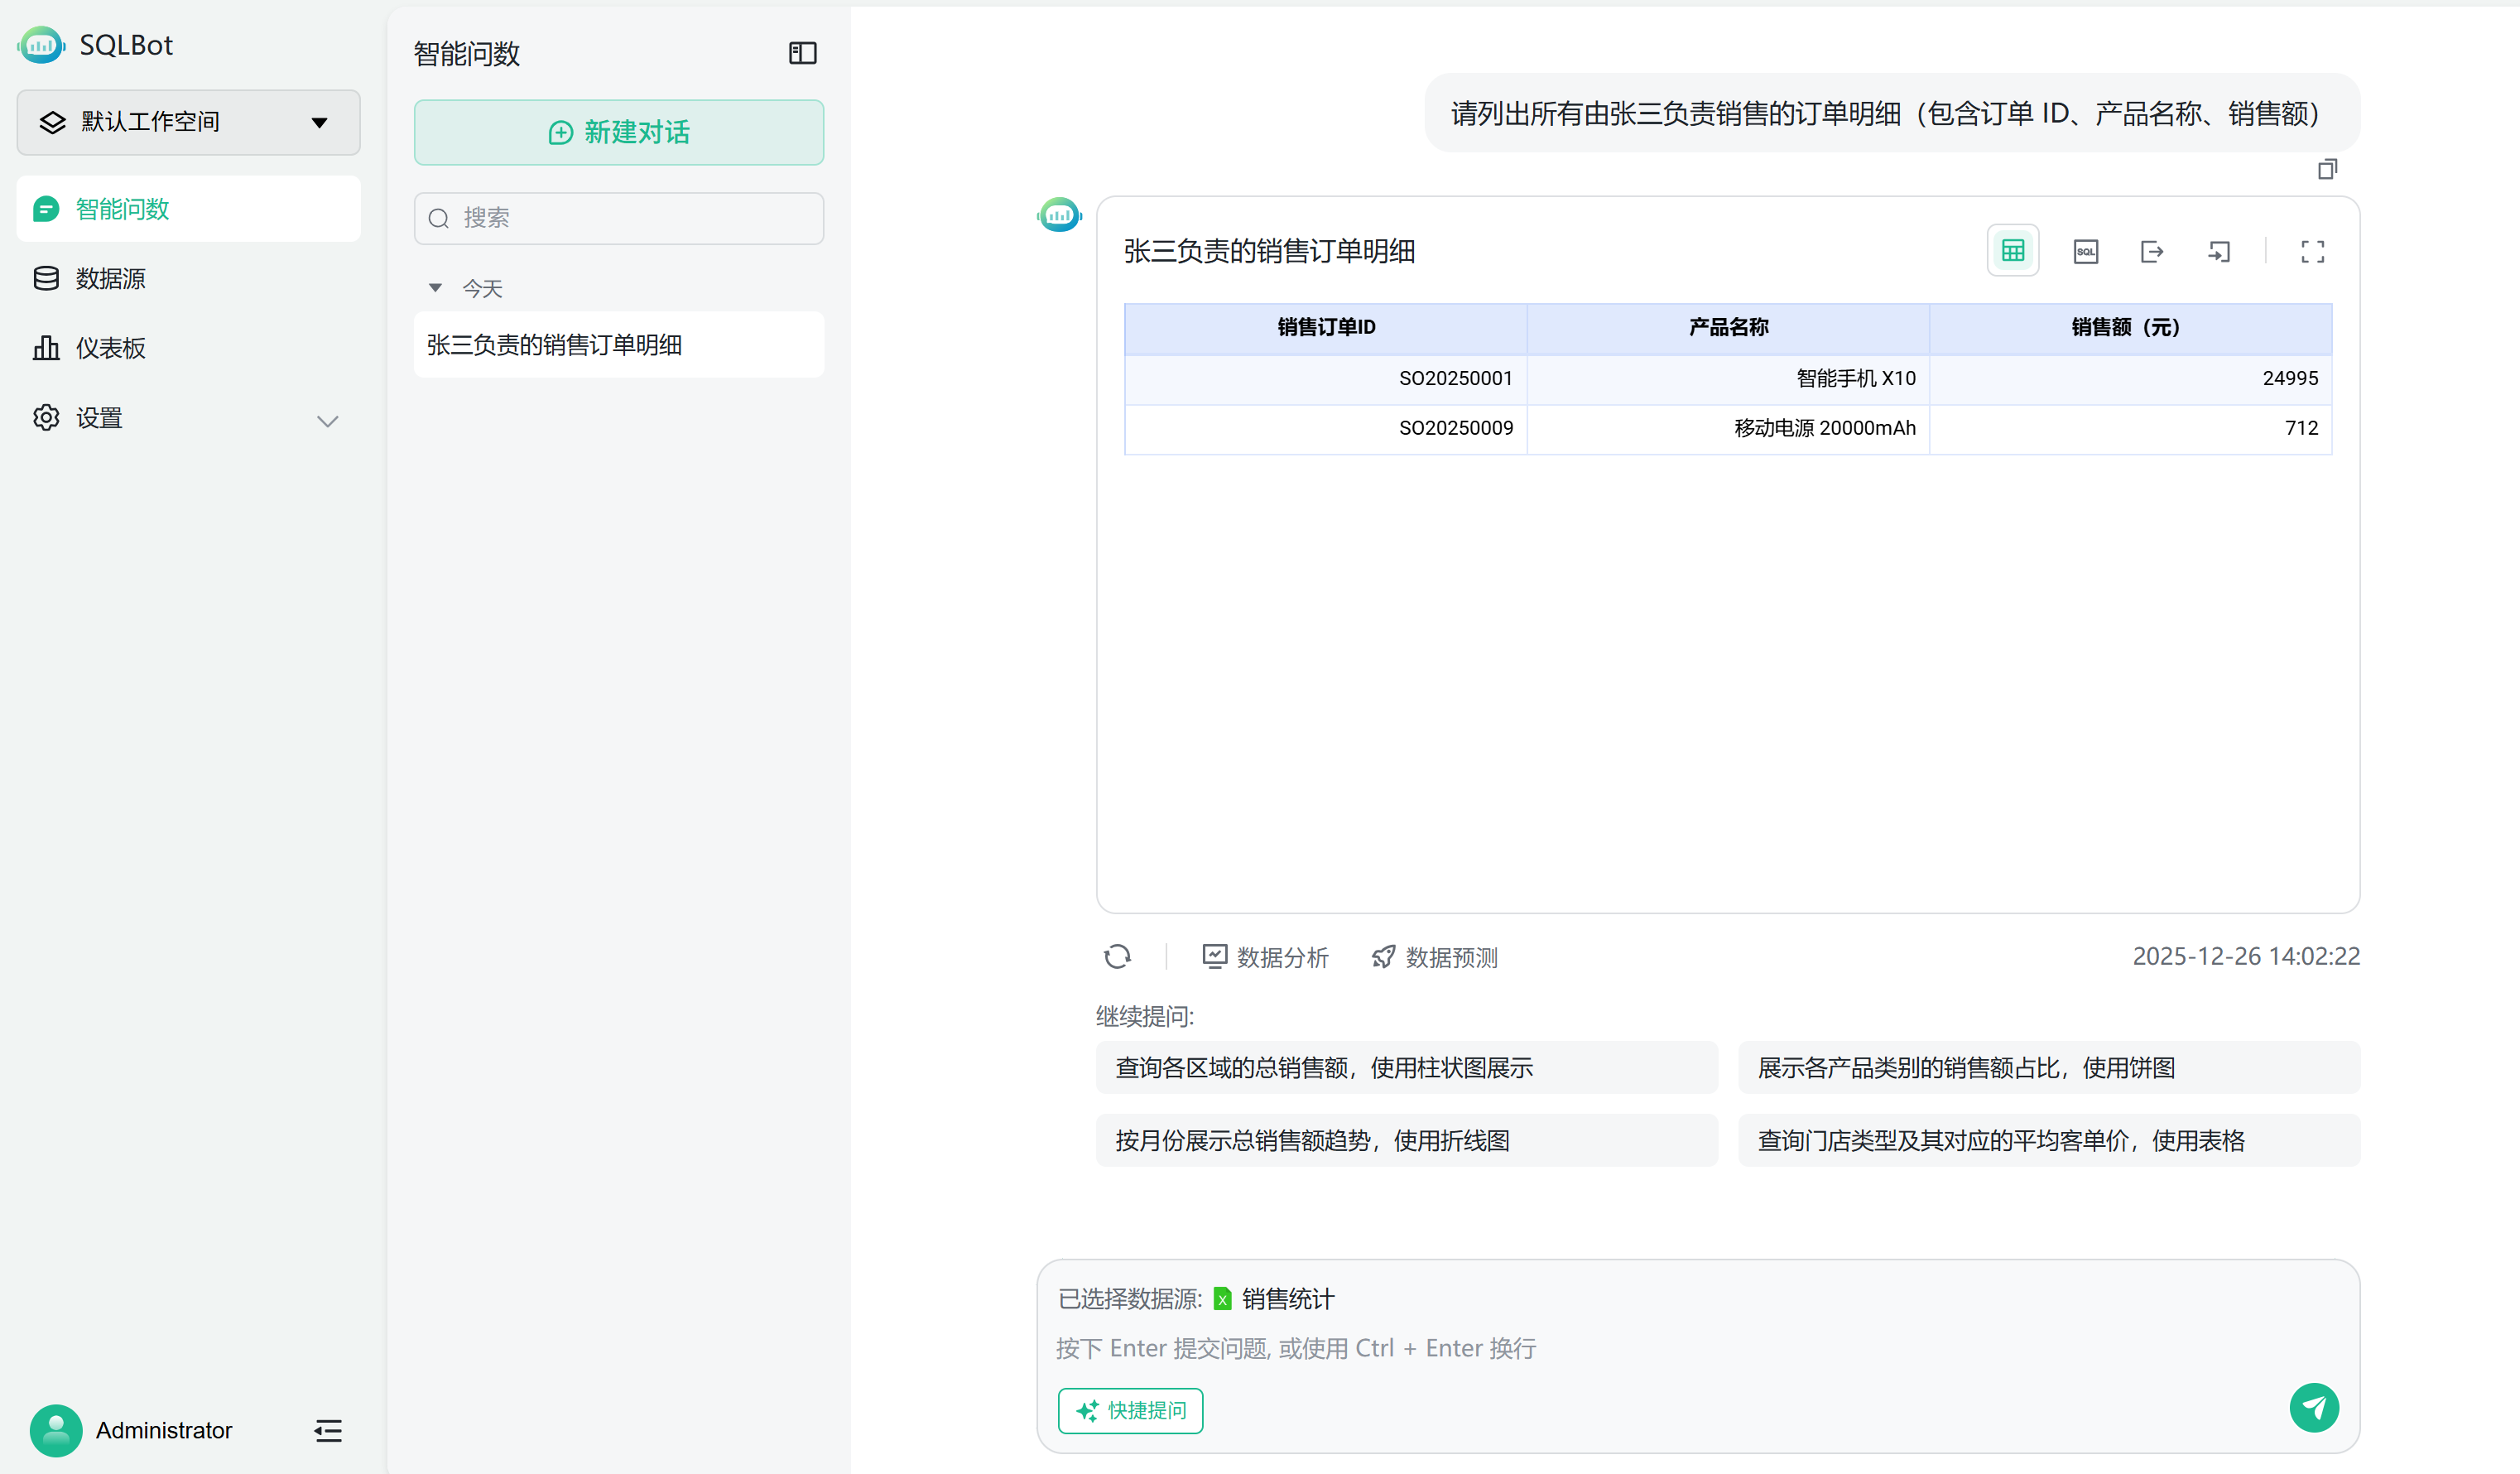The image size is (2520, 1474).
Task: View the result card in fullscreen
Action: (2311, 251)
